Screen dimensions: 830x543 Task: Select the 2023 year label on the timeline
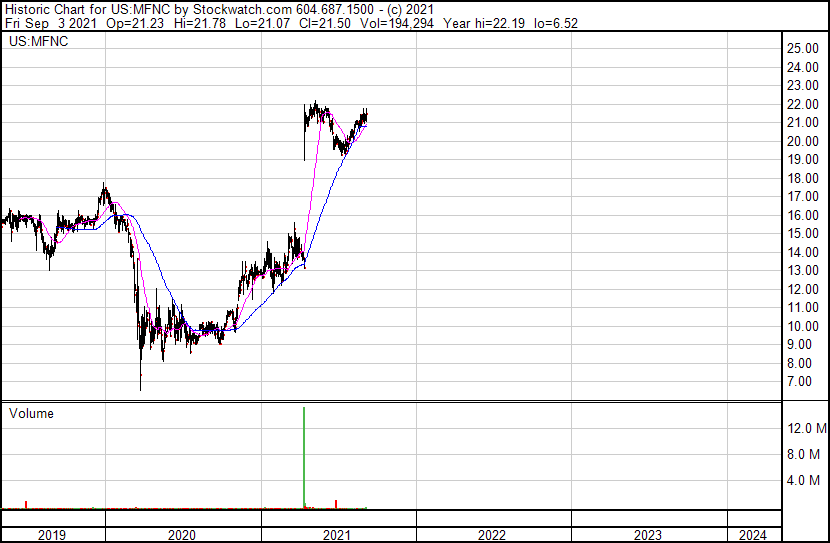click(x=648, y=534)
